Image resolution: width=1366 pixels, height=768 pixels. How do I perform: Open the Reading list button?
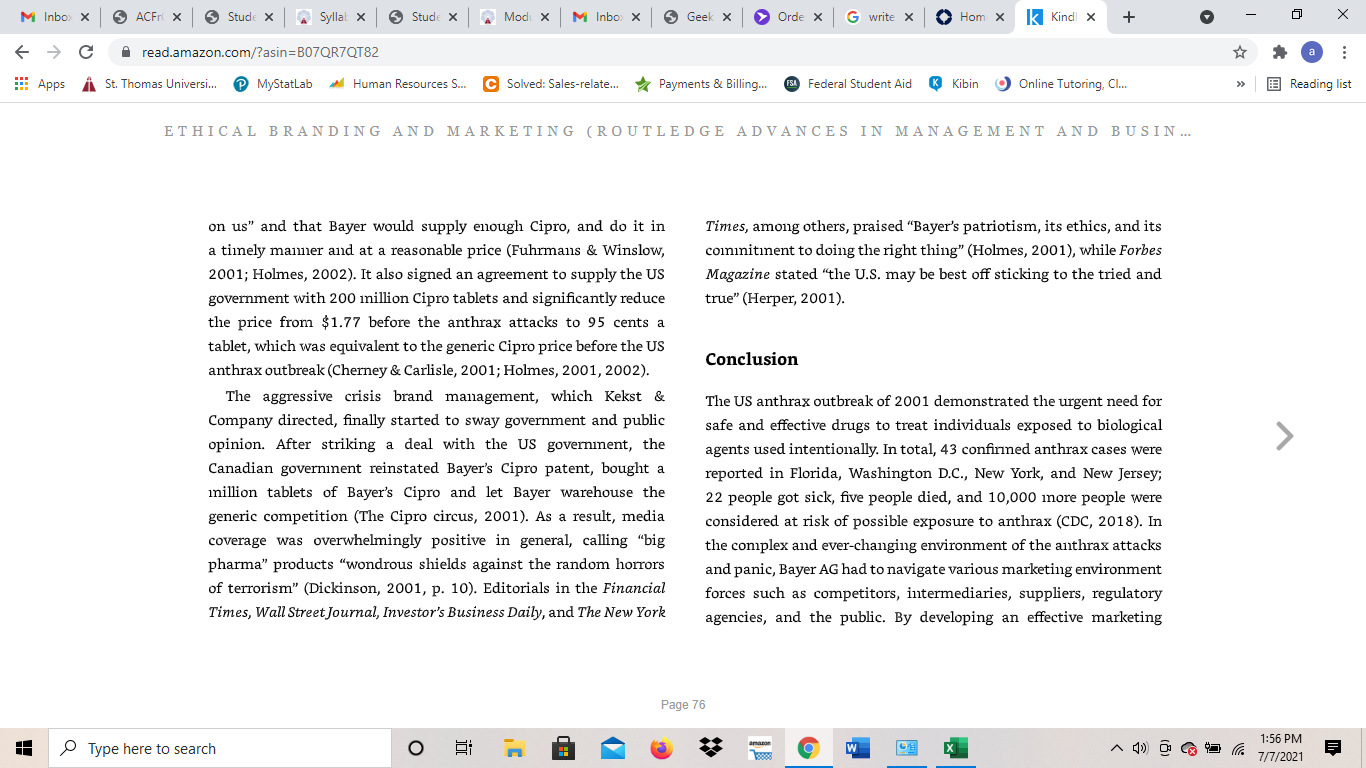coord(1309,84)
